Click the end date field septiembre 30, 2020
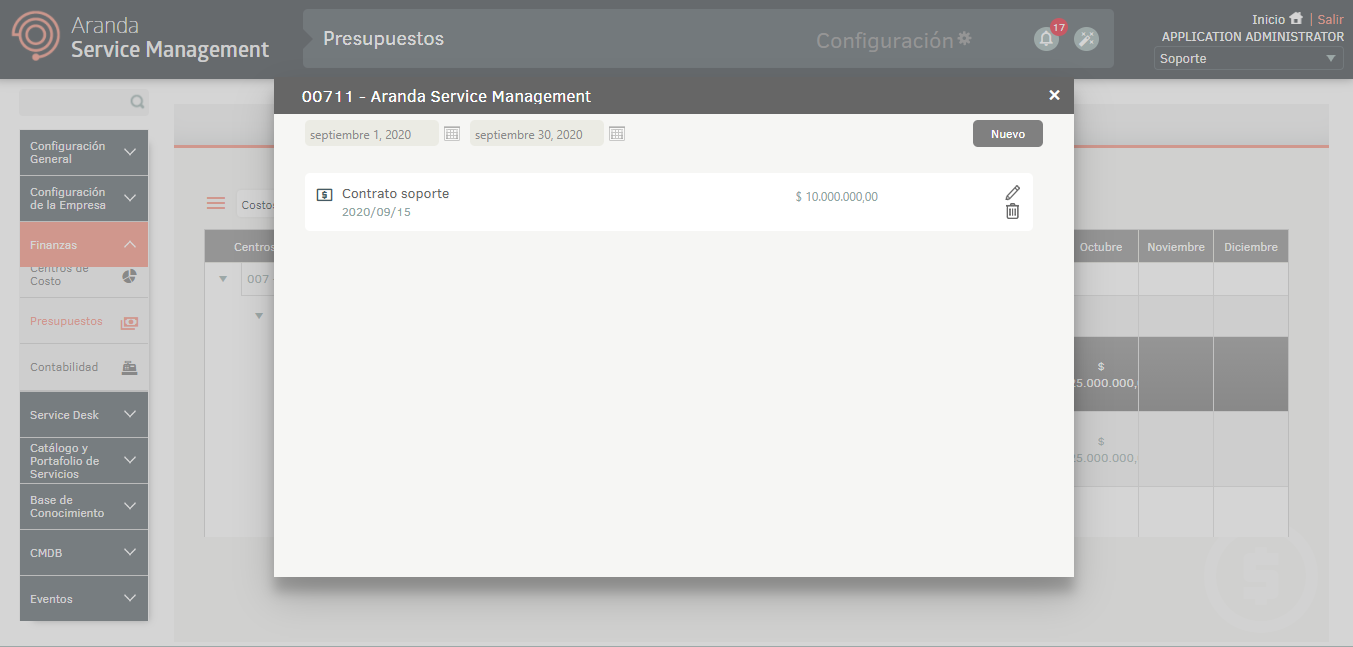The width and height of the screenshot is (1353, 647). [x=537, y=134]
